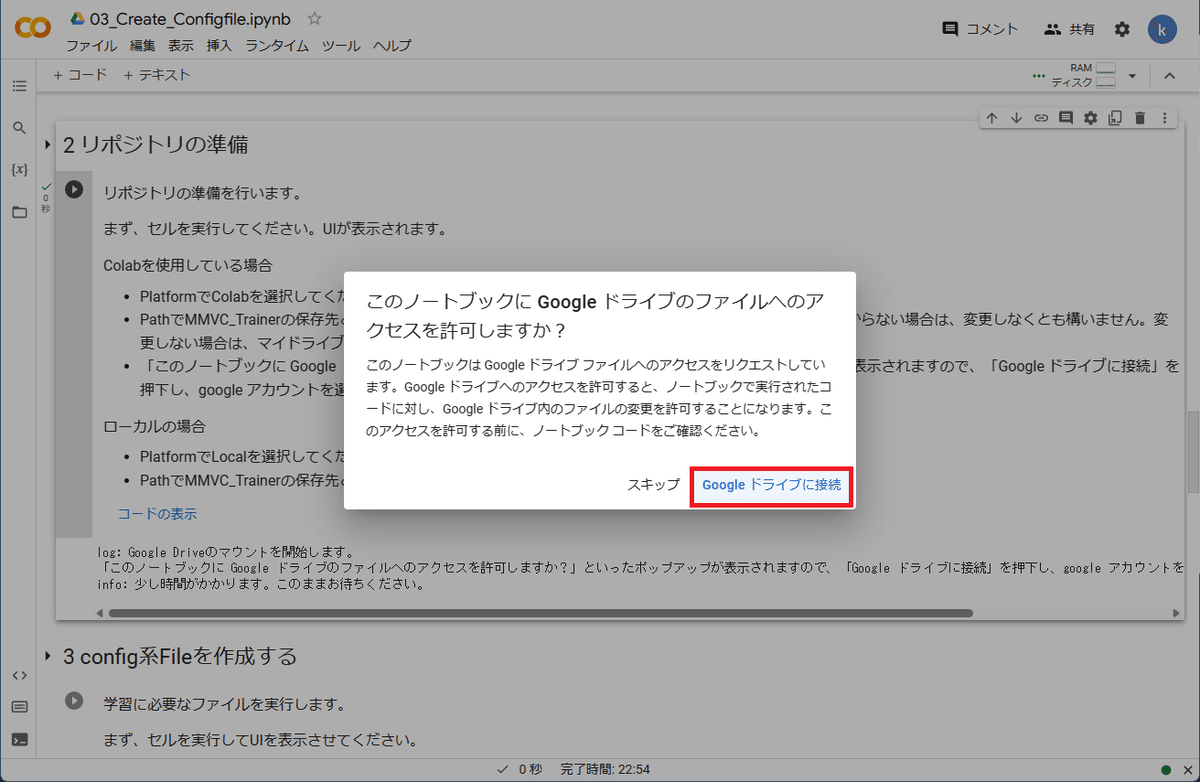Click the section heading 3 config系Fileを作成する
This screenshot has height=782, width=1200.
[x=180, y=657]
